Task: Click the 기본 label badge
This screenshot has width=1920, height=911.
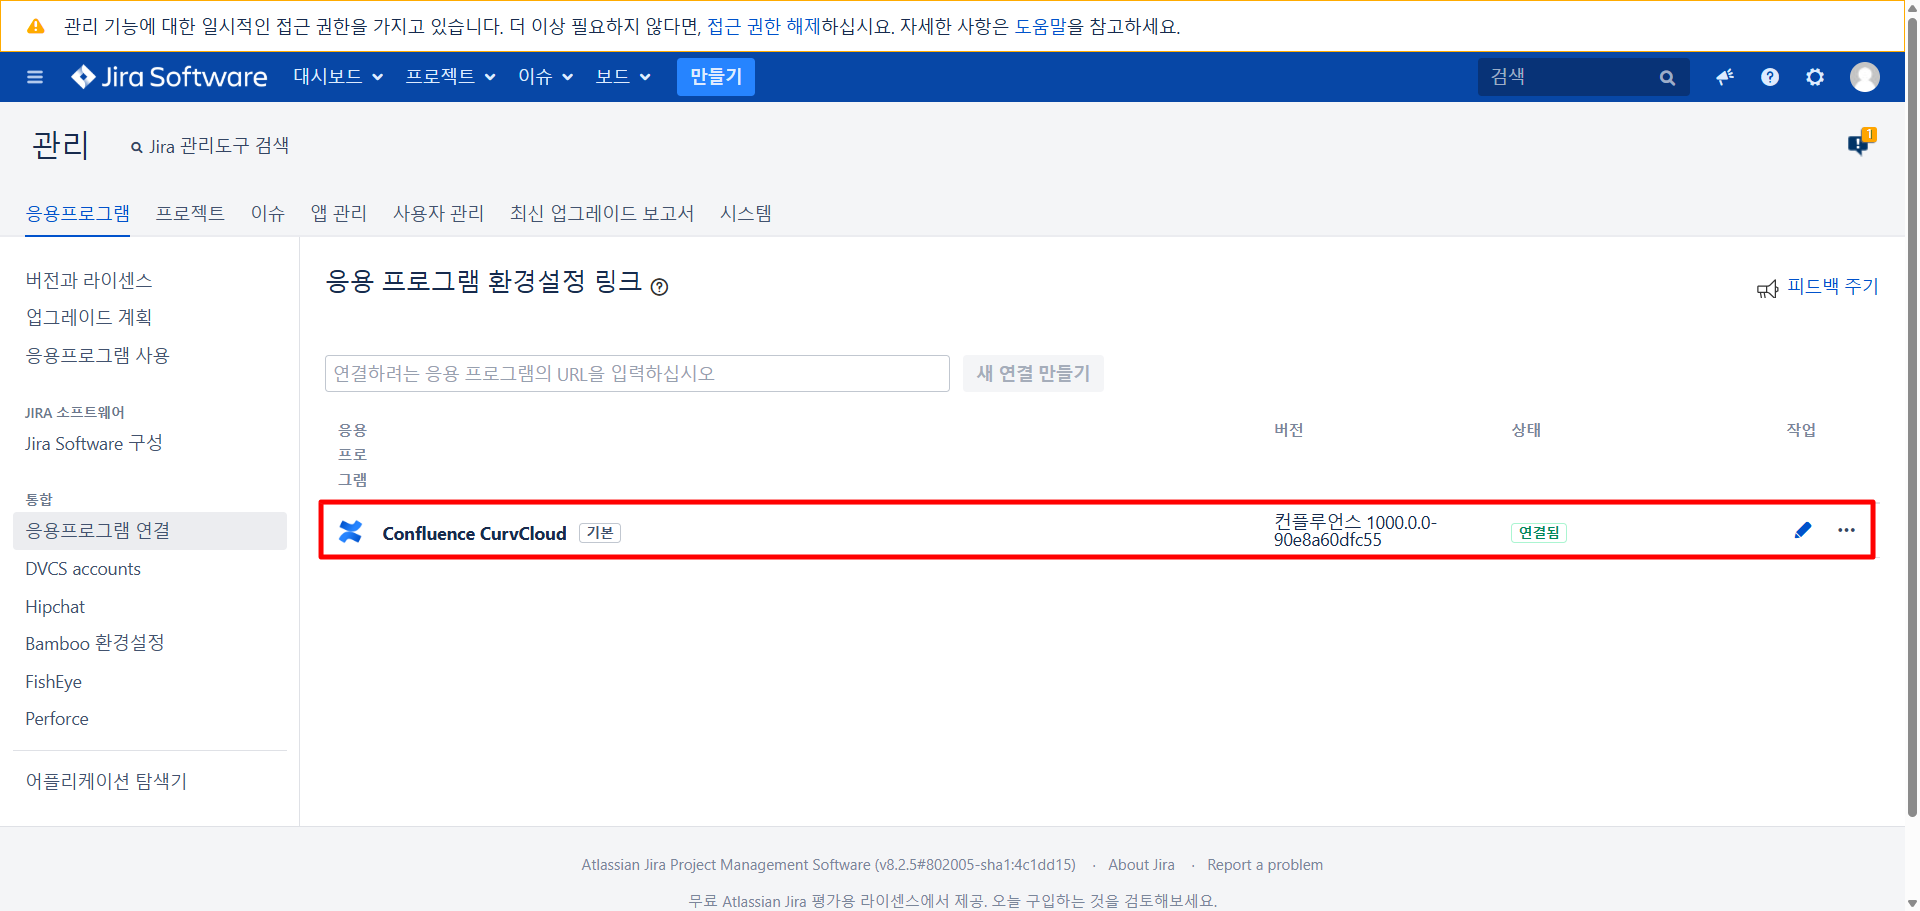Action: pos(600,533)
